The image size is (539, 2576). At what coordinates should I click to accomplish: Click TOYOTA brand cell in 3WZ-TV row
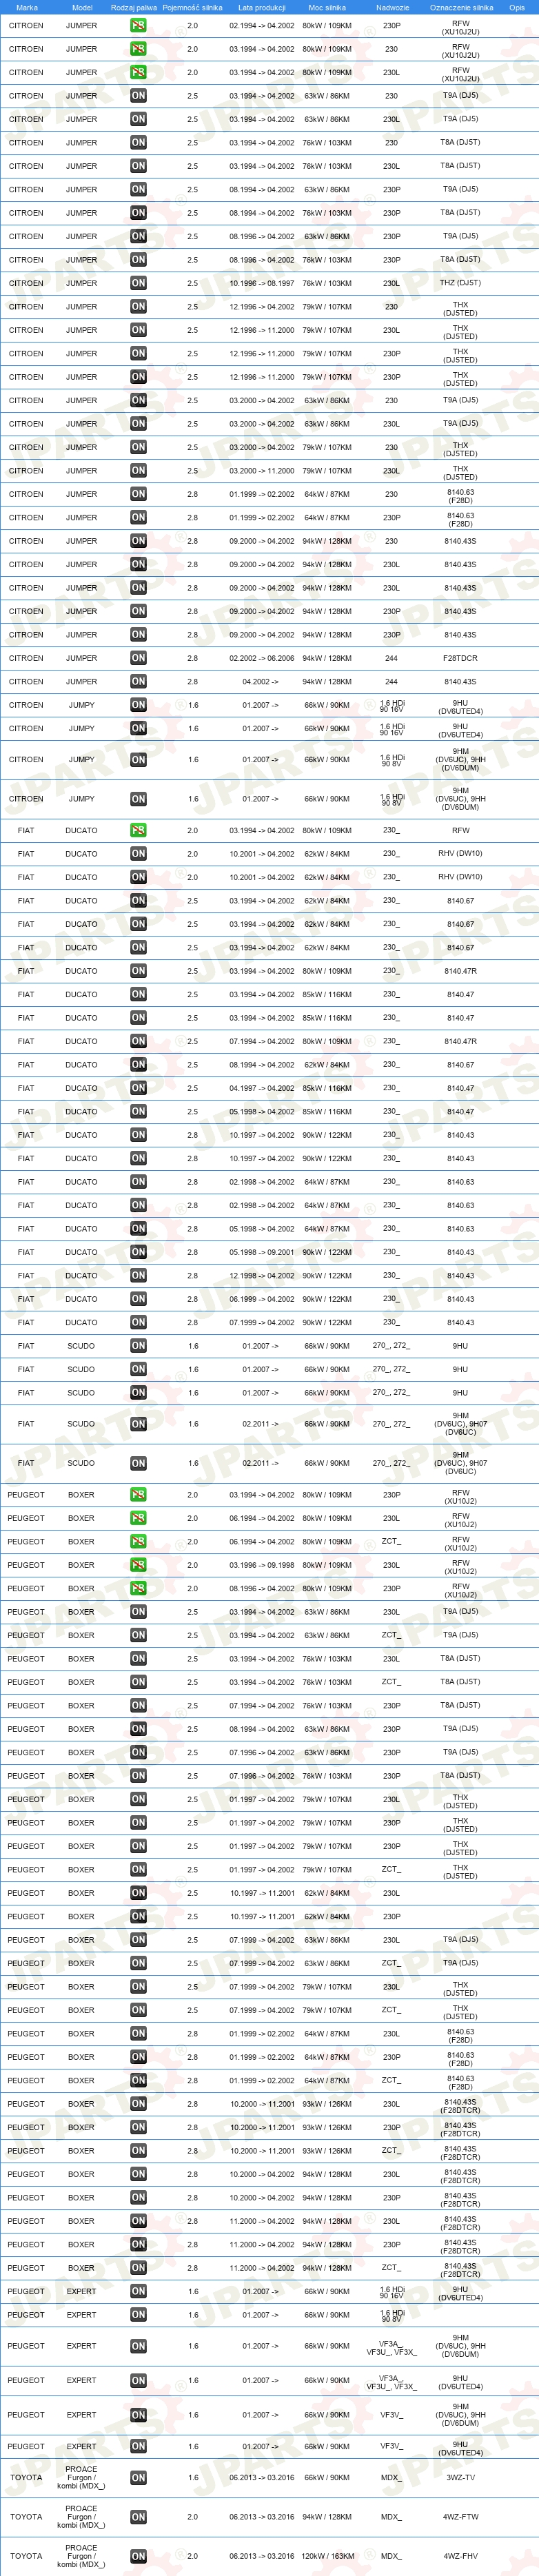tap(26, 2478)
